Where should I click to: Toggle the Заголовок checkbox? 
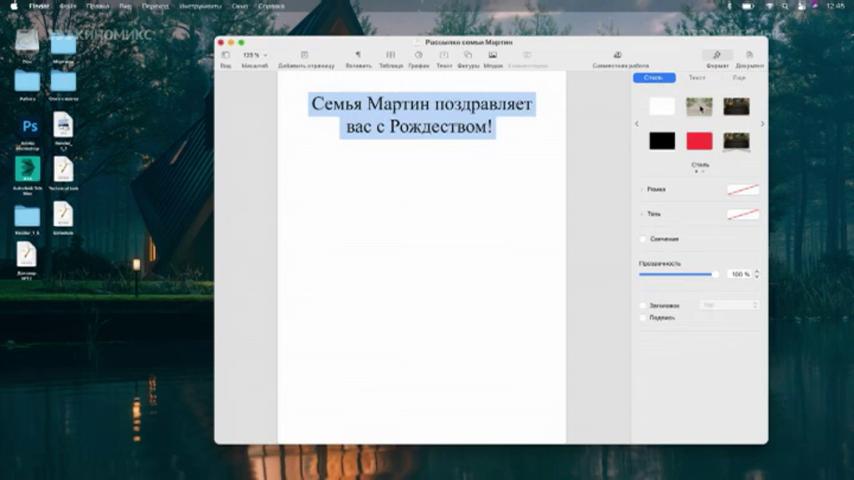643,306
